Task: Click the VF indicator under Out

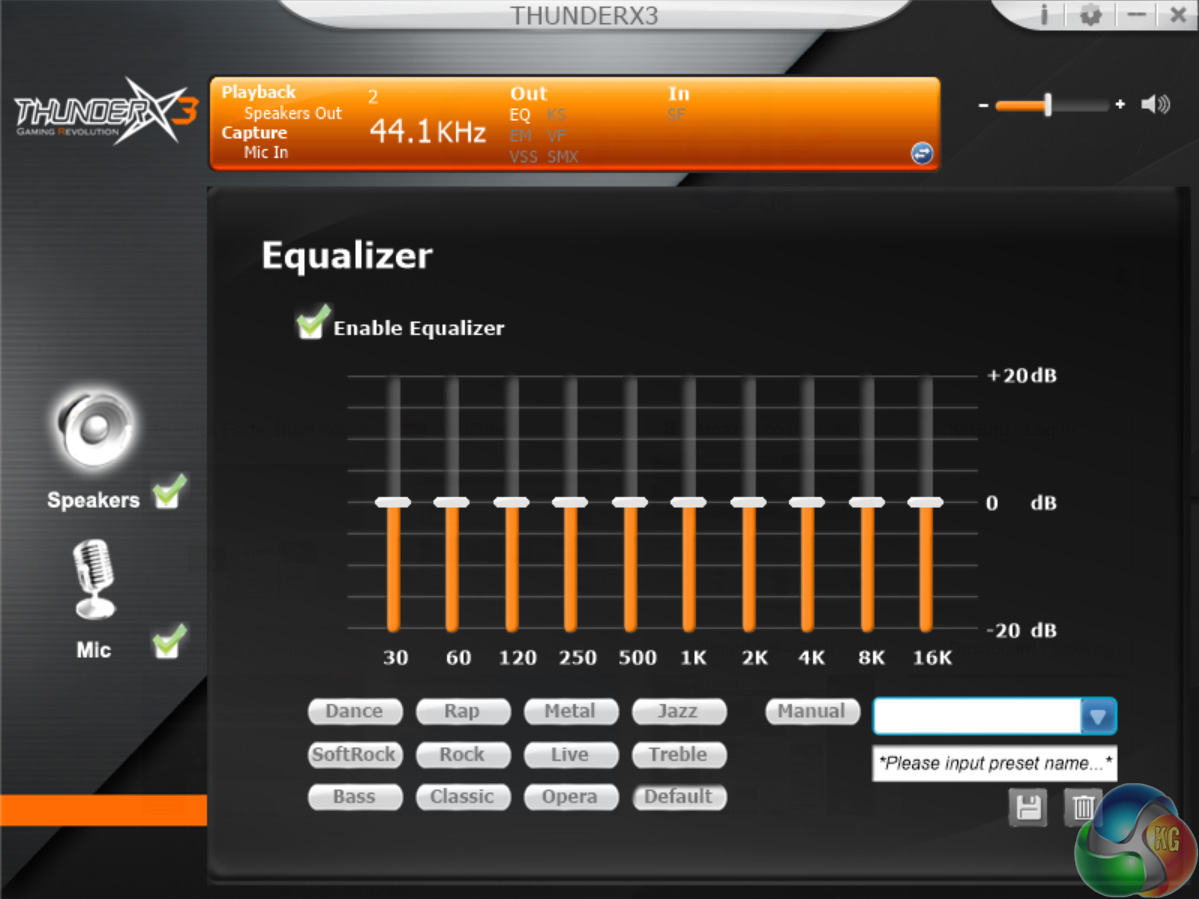Action: pos(556,136)
